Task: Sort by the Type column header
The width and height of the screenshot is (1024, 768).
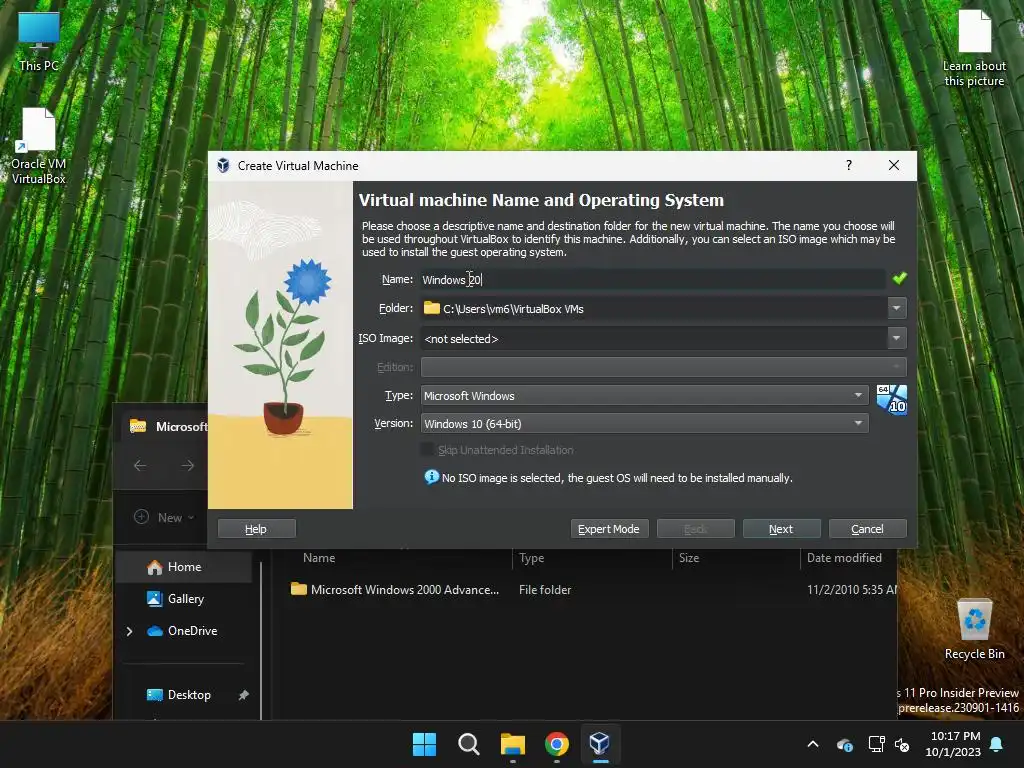Action: (x=531, y=558)
